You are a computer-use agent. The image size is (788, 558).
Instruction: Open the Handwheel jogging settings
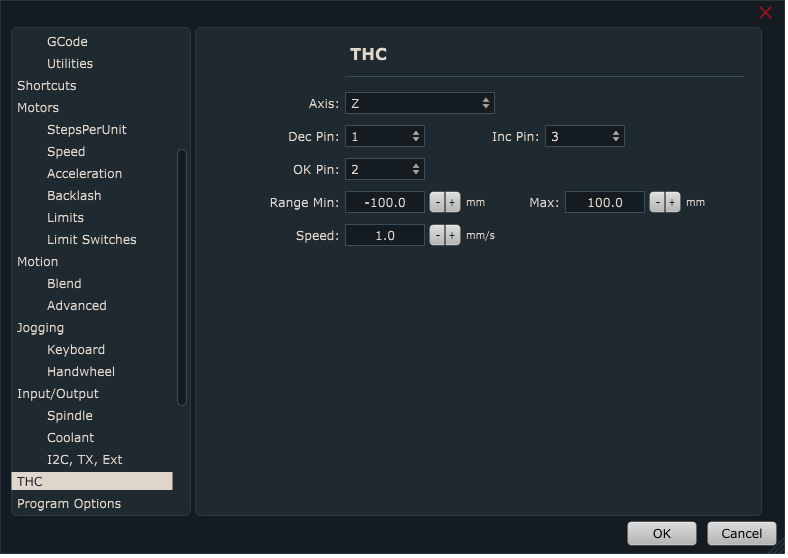[x=80, y=372]
